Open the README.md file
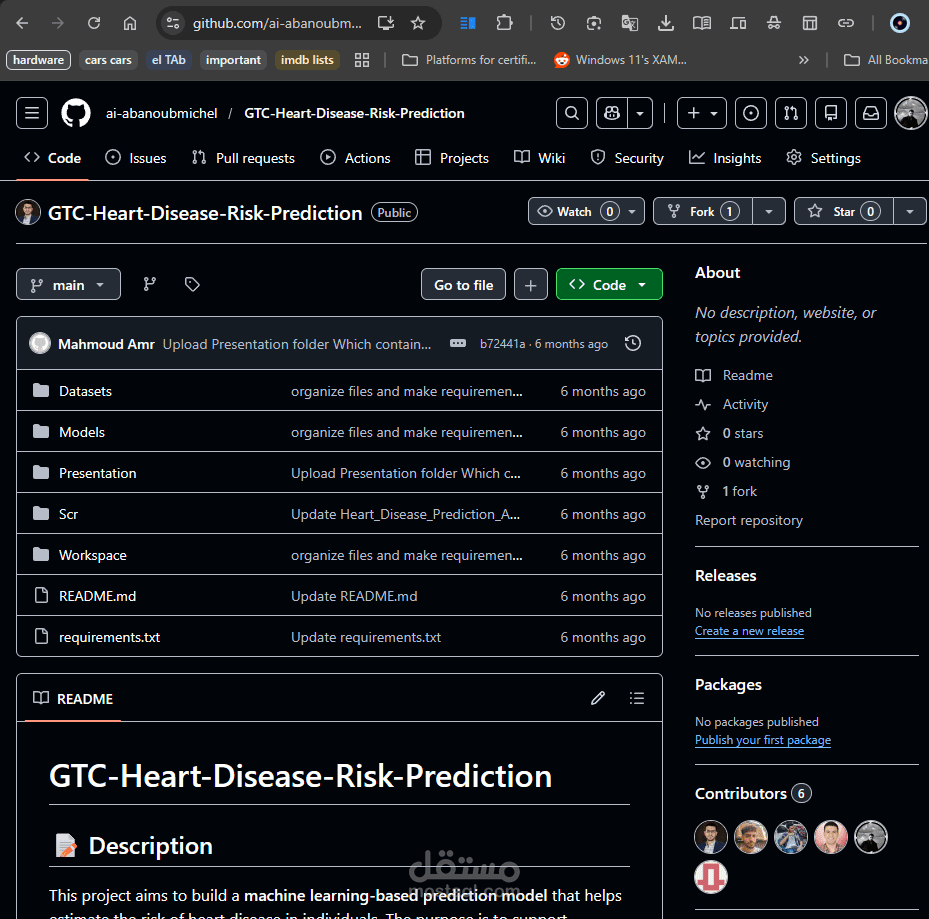The width and height of the screenshot is (929, 919). coord(98,595)
